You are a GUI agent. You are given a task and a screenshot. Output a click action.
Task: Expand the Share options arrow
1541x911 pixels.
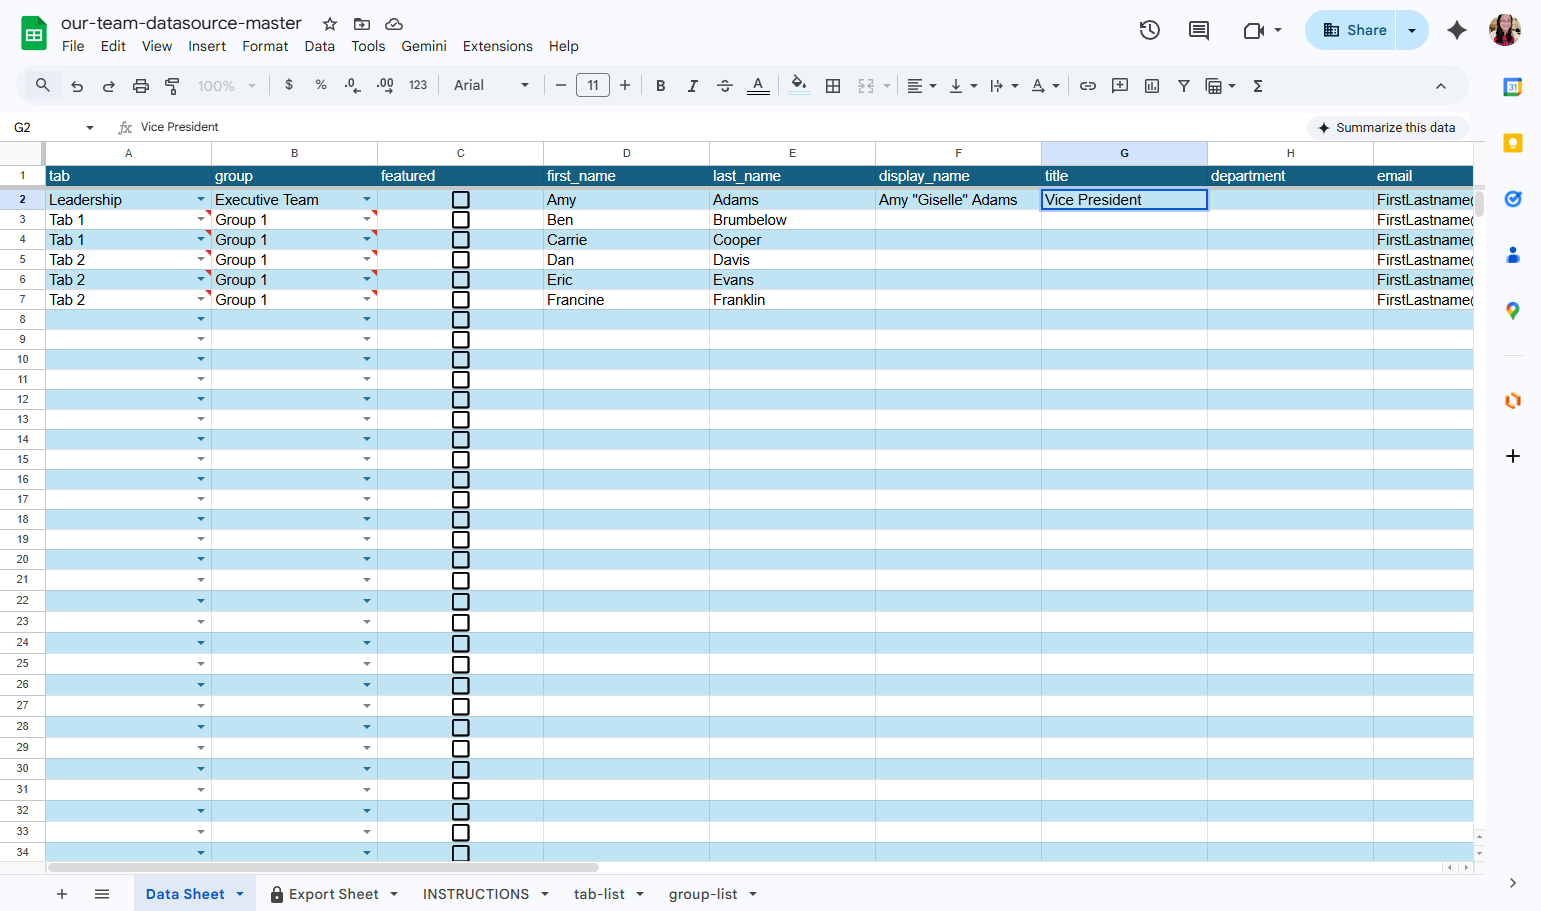click(x=1412, y=30)
